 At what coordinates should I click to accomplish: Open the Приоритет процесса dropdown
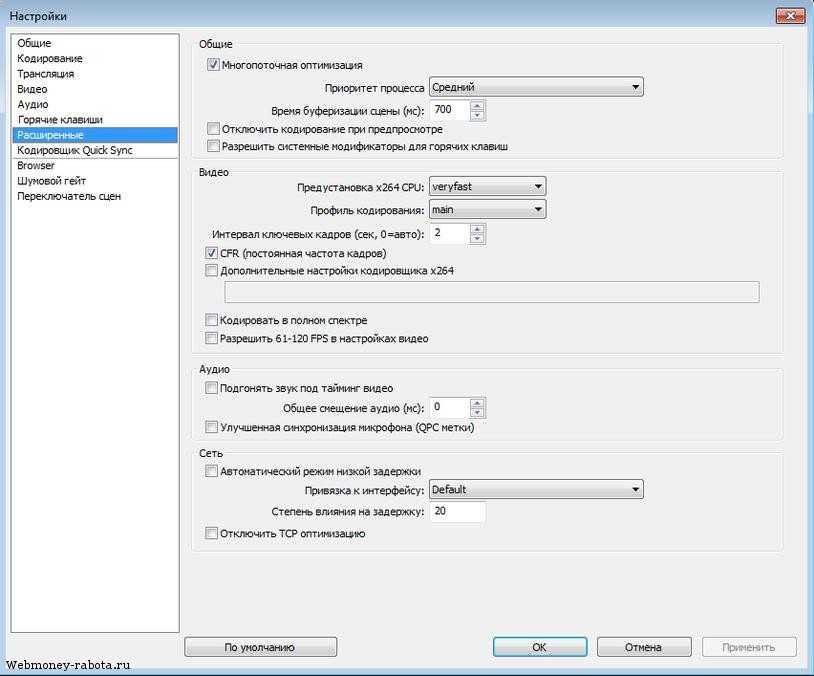(x=536, y=87)
